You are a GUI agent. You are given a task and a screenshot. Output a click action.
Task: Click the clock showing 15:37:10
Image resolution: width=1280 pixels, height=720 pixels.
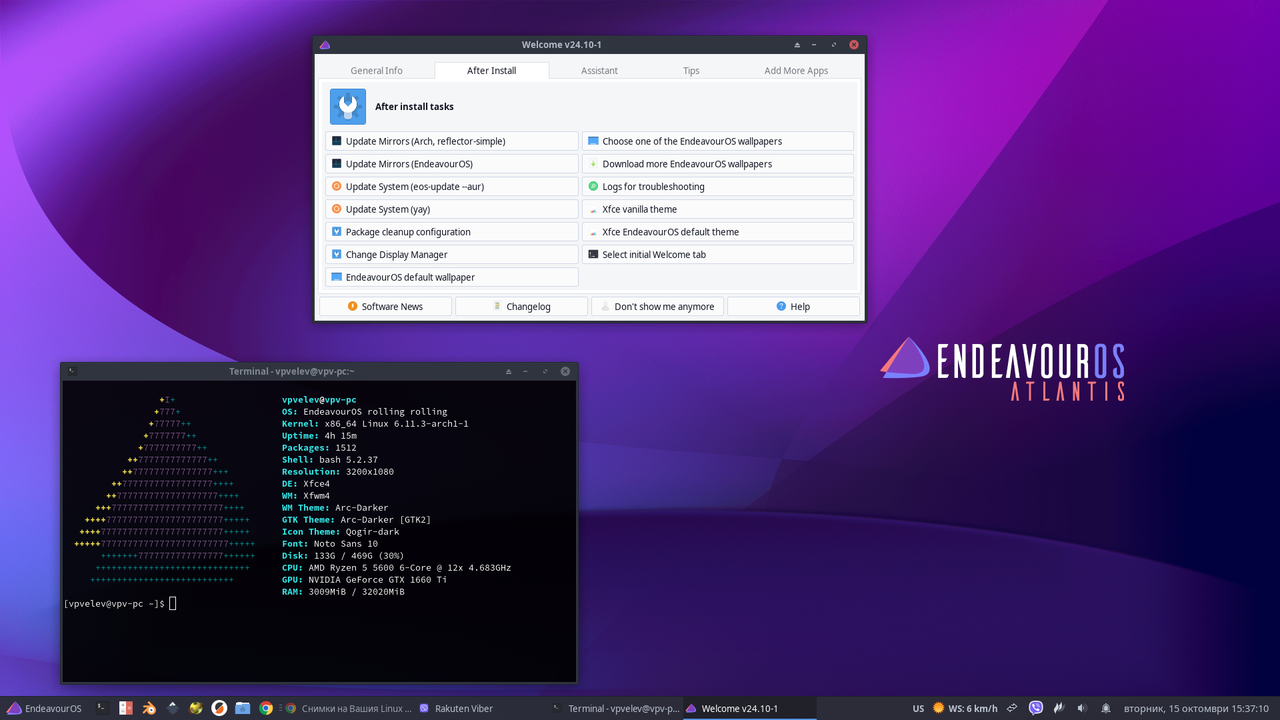coord(1197,708)
